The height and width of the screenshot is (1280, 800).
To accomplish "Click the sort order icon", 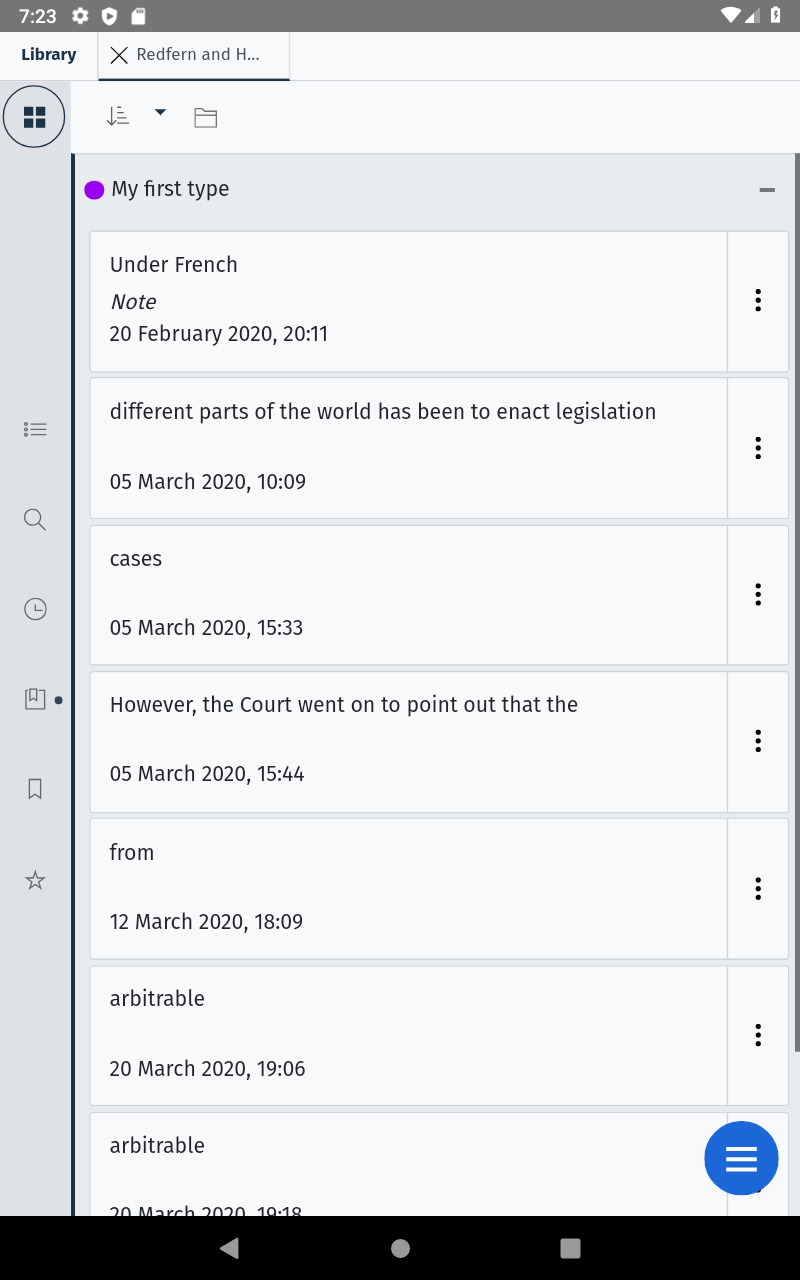I will pos(118,116).
